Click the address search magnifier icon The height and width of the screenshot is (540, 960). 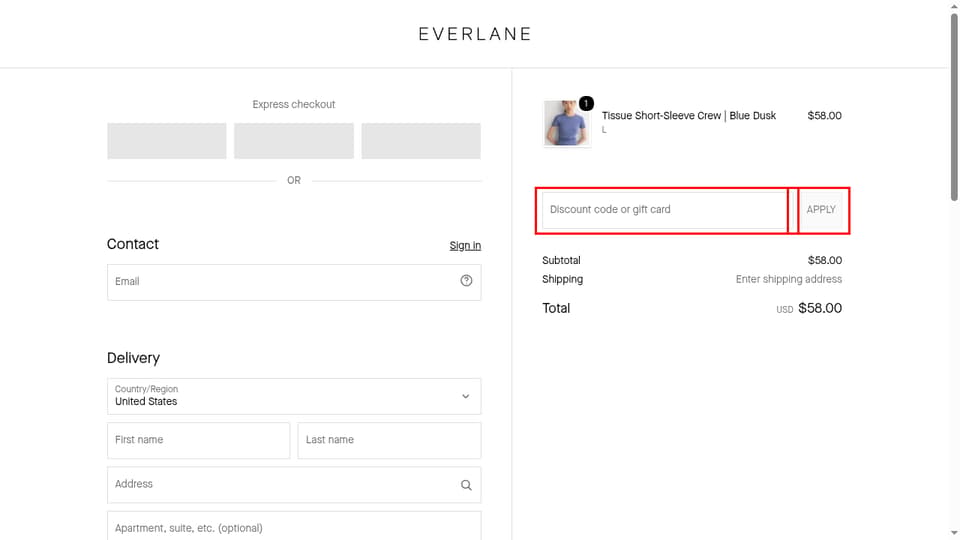(x=467, y=485)
